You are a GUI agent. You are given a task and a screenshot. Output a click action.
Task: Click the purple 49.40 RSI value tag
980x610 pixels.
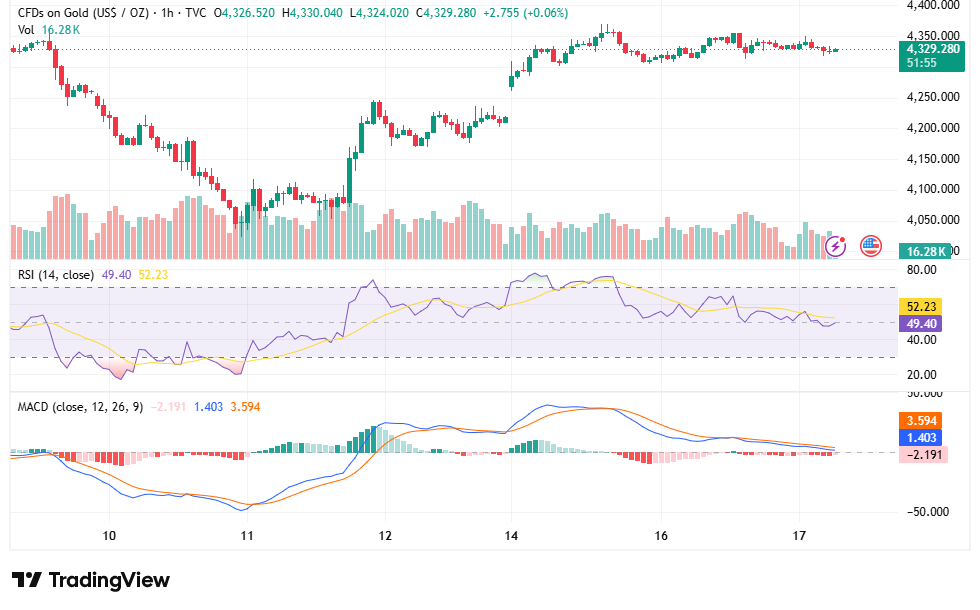(921, 323)
